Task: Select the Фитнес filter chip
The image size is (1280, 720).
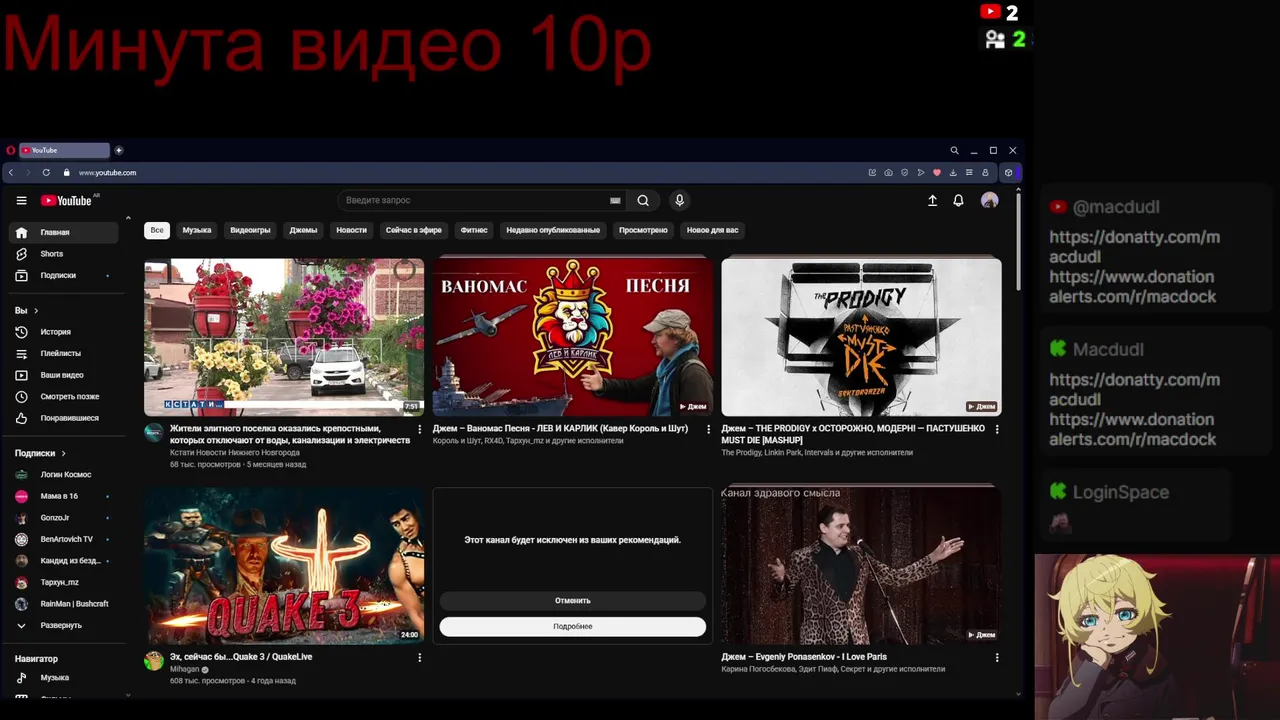Action: click(474, 230)
